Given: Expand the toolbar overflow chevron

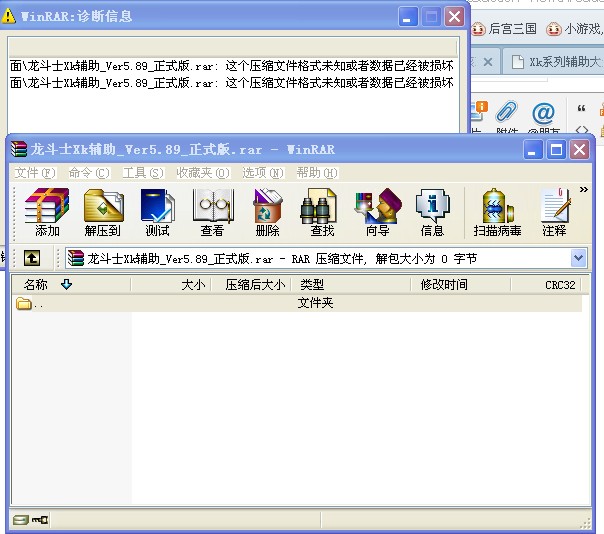Looking at the screenshot, I should 584,189.
